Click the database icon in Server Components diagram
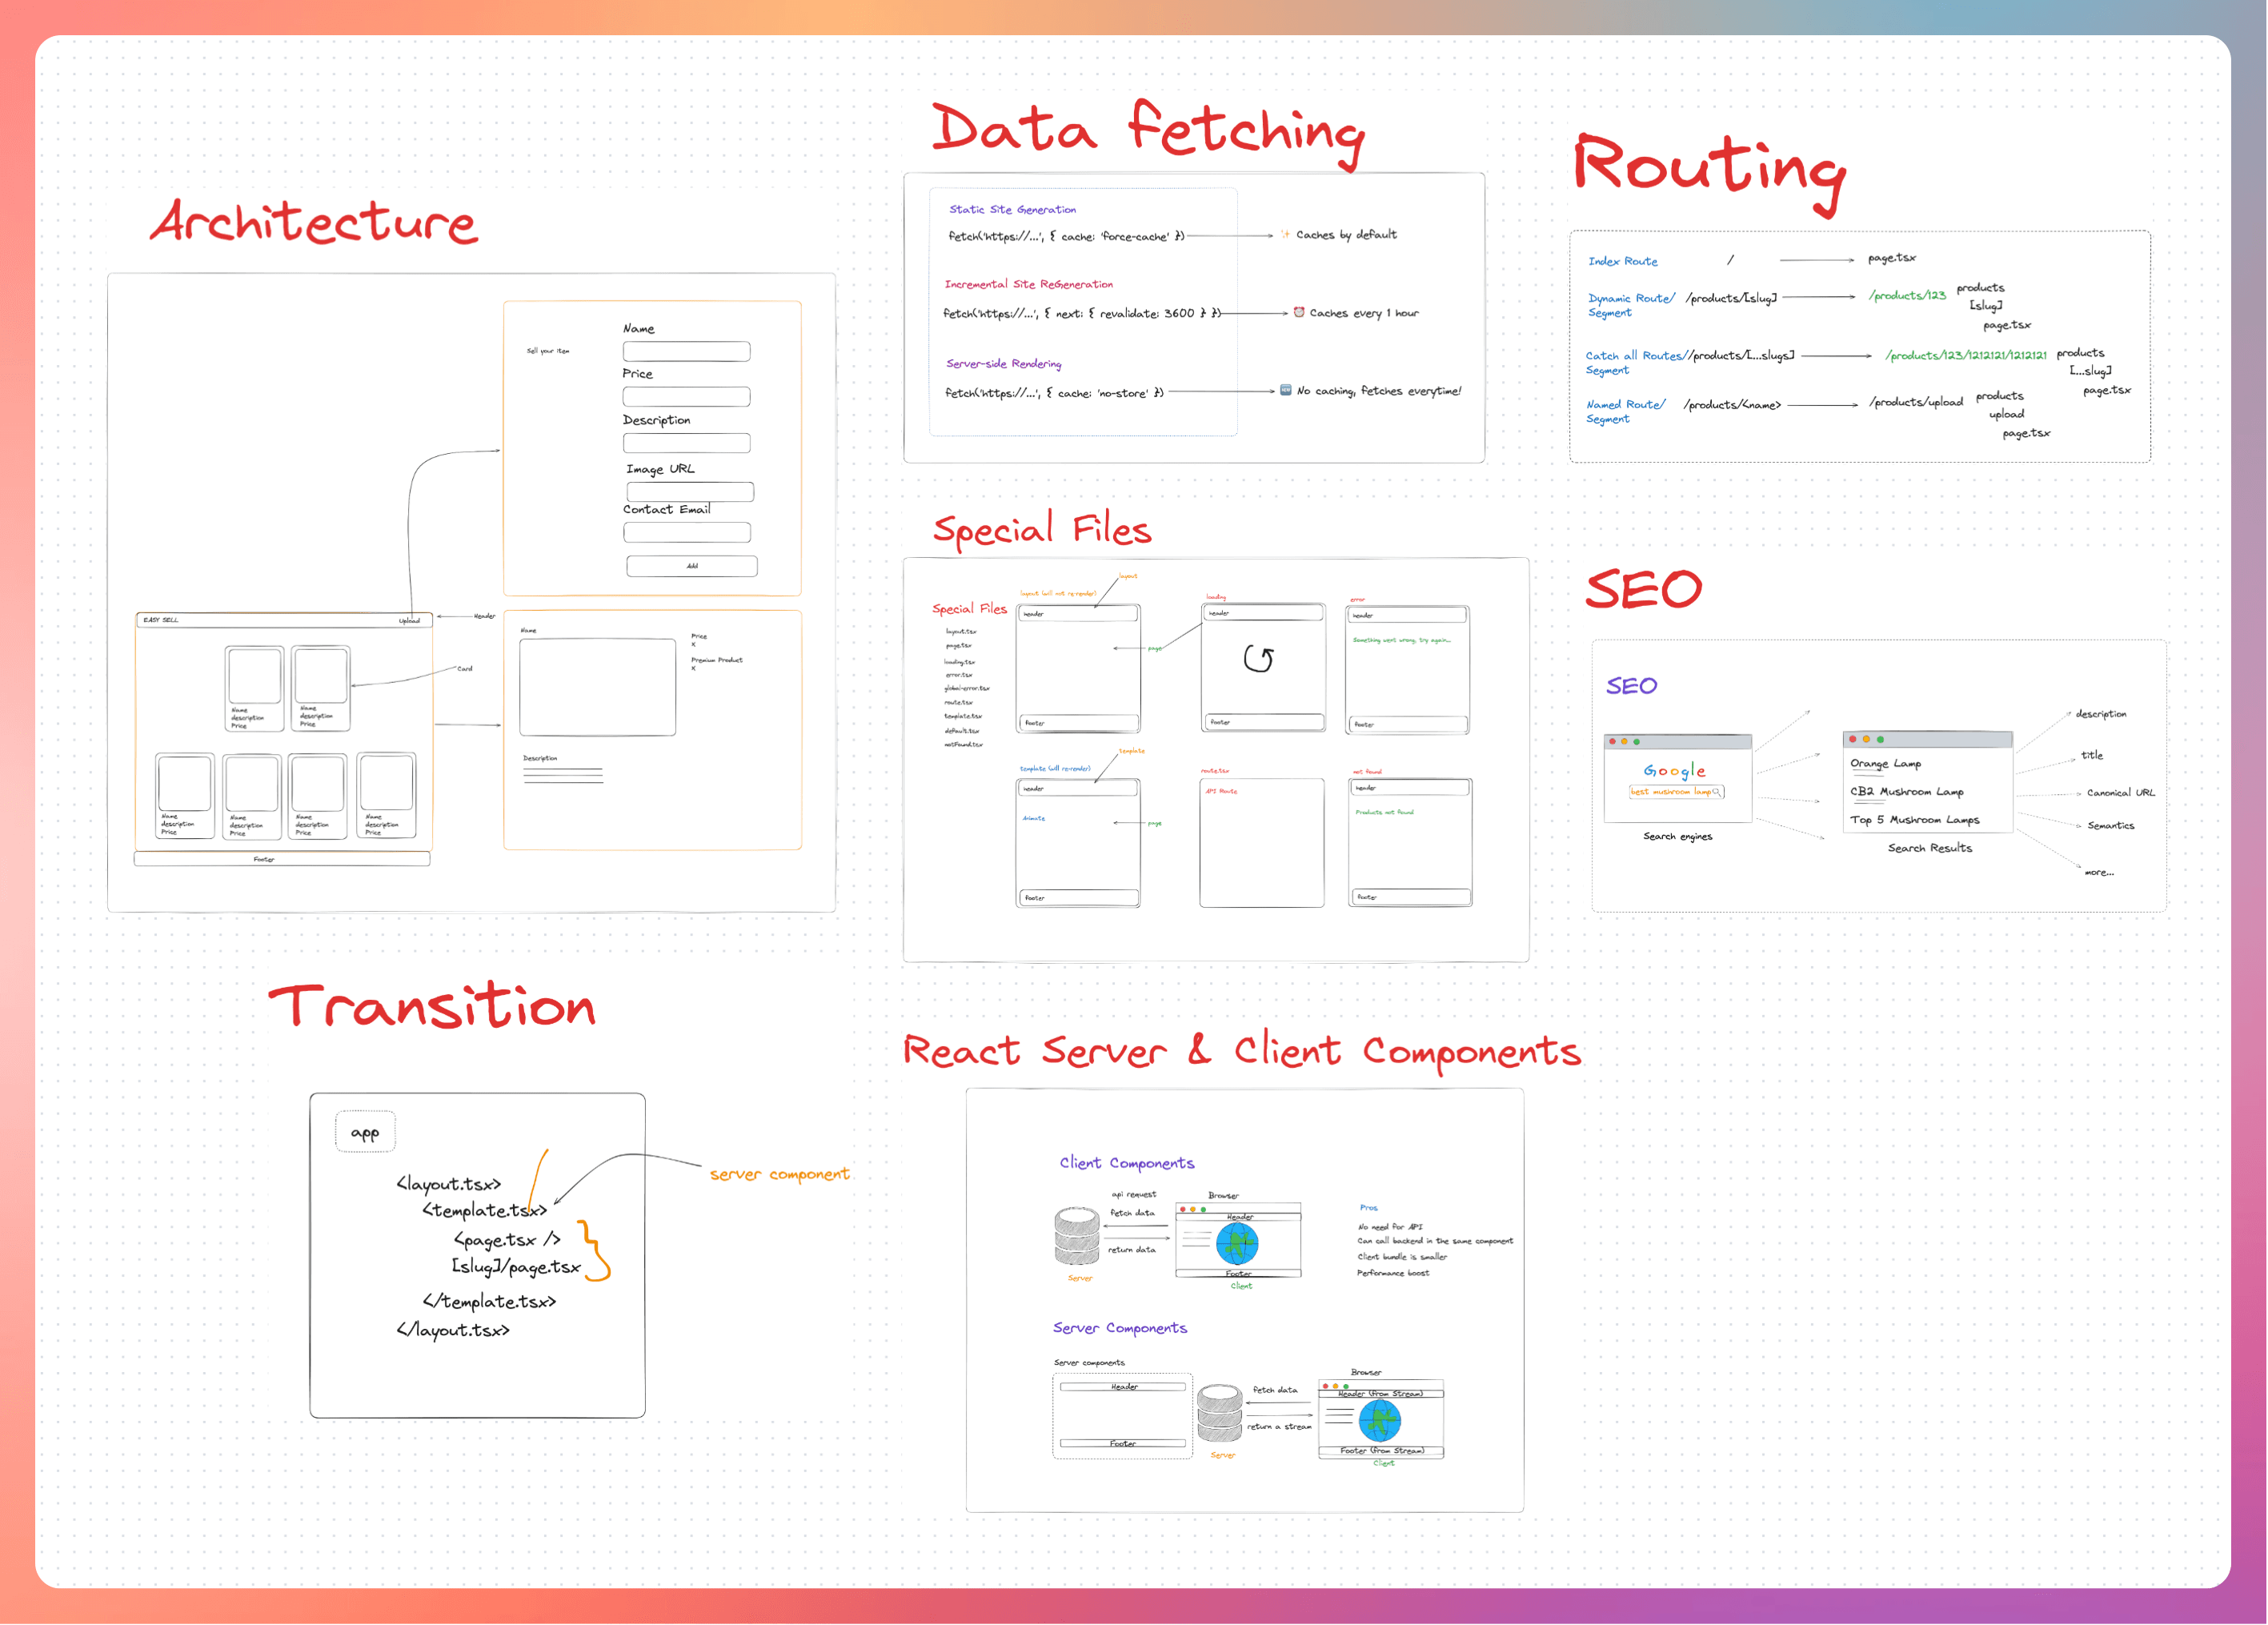This screenshot has height=1625, width=2268. [x=1219, y=1413]
